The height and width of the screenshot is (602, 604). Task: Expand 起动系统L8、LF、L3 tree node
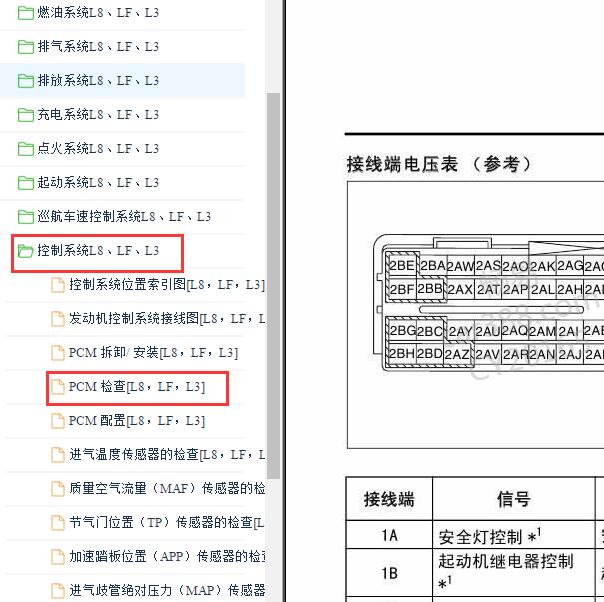(x=98, y=183)
